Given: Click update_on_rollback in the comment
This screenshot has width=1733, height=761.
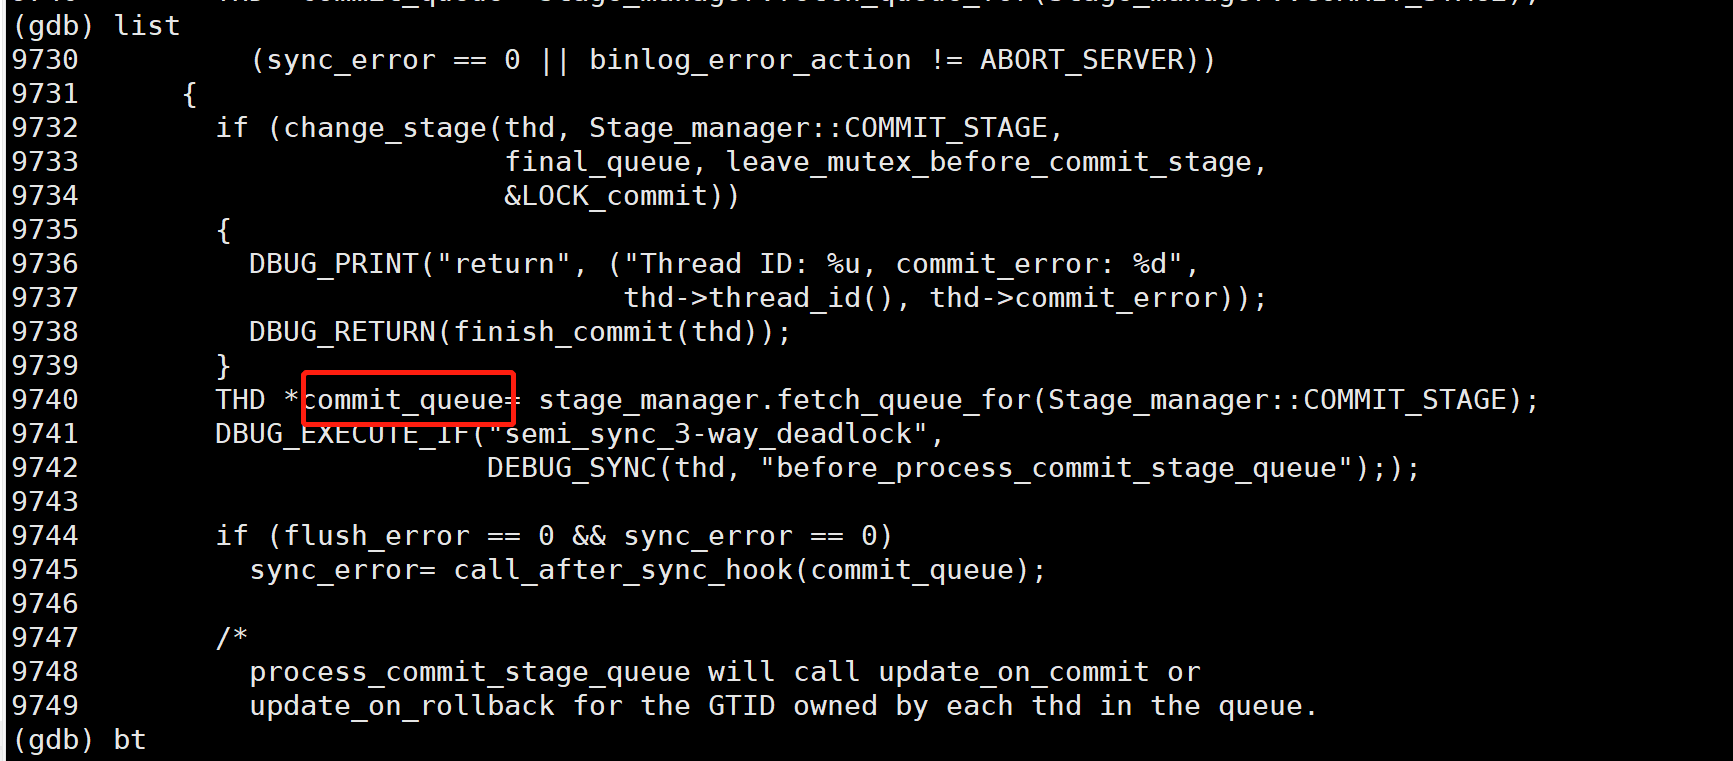Looking at the screenshot, I should (402, 706).
